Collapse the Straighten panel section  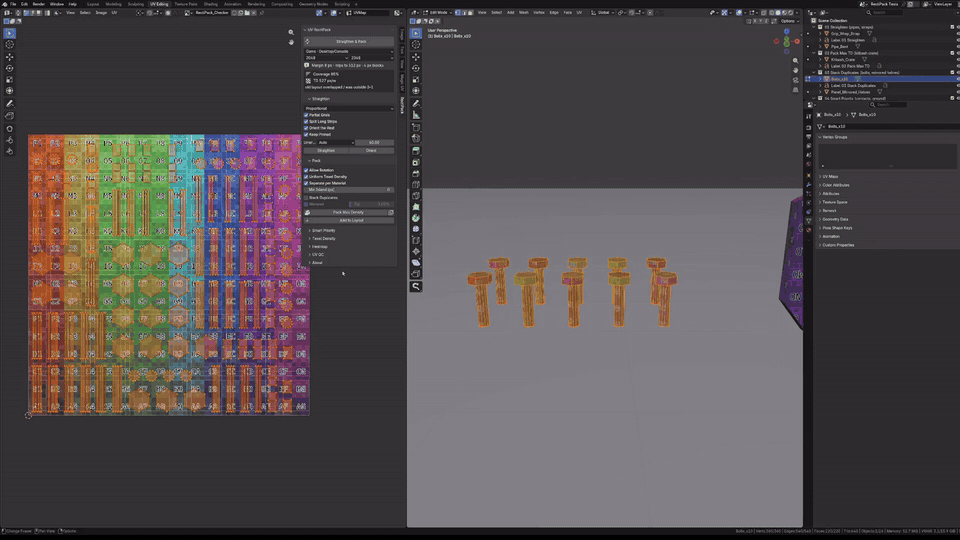(319, 99)
